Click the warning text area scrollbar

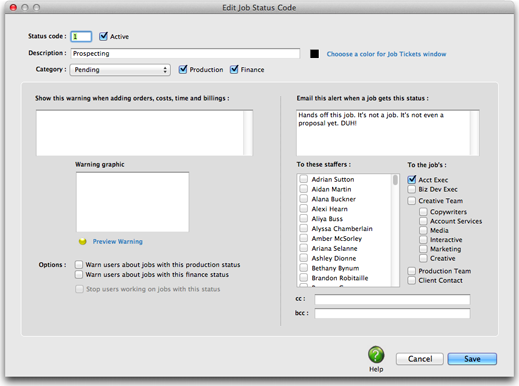point(248,133)
